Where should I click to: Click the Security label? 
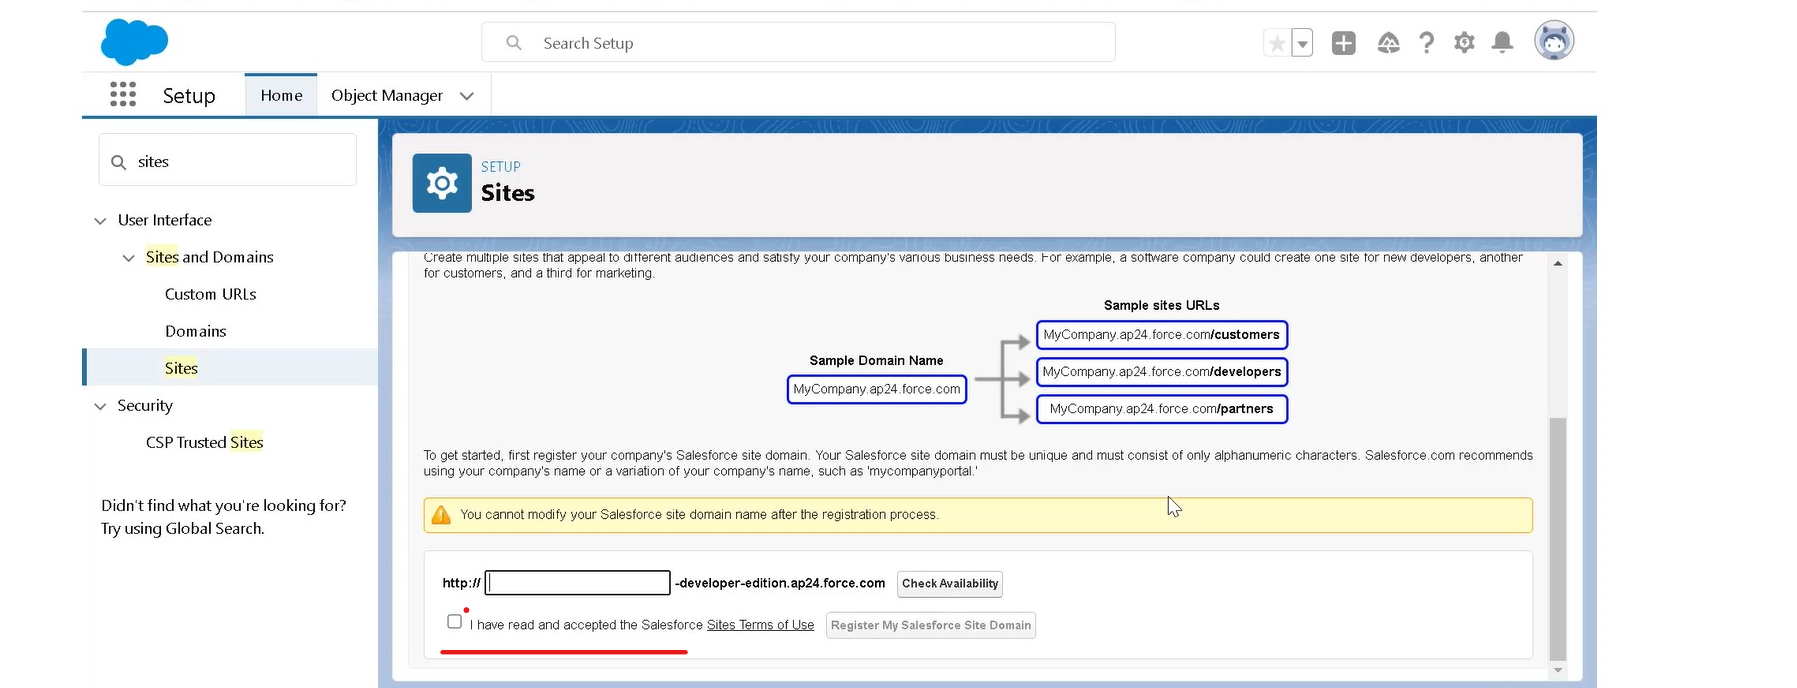[x=145, y=405]
